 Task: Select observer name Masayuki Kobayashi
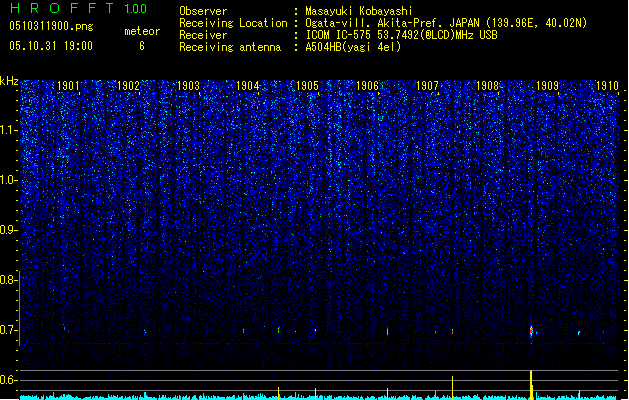click(359, 11)
